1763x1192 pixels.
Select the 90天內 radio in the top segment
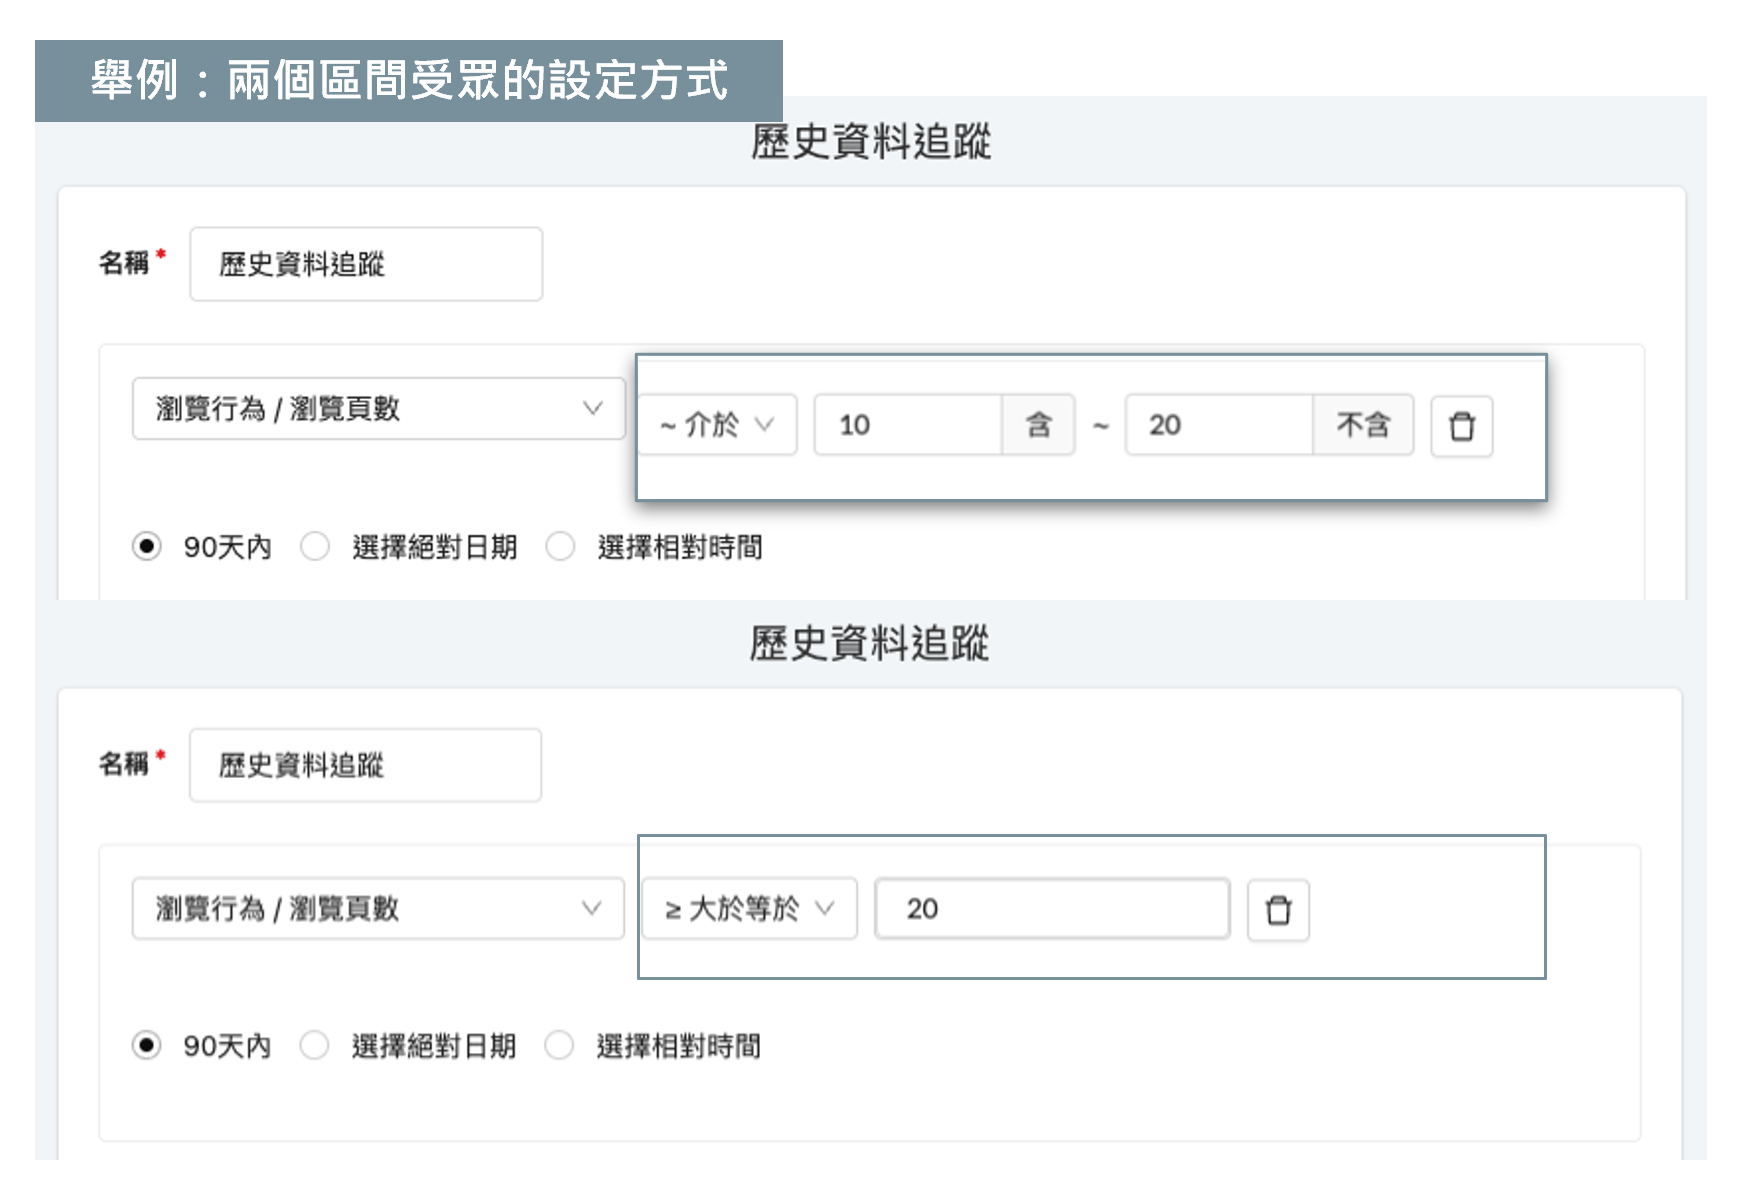[147, 547]
